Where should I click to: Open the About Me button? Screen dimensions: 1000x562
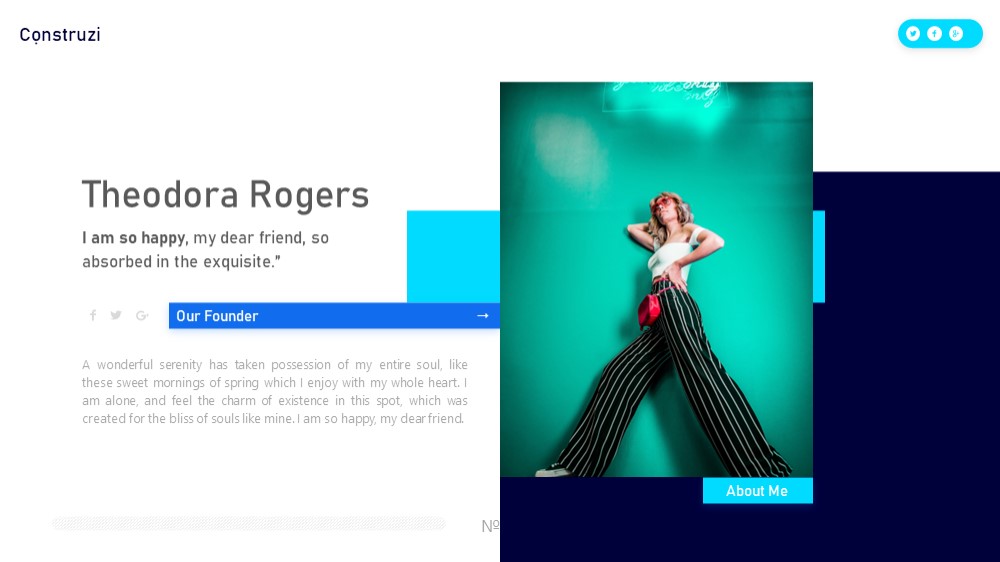758,491
